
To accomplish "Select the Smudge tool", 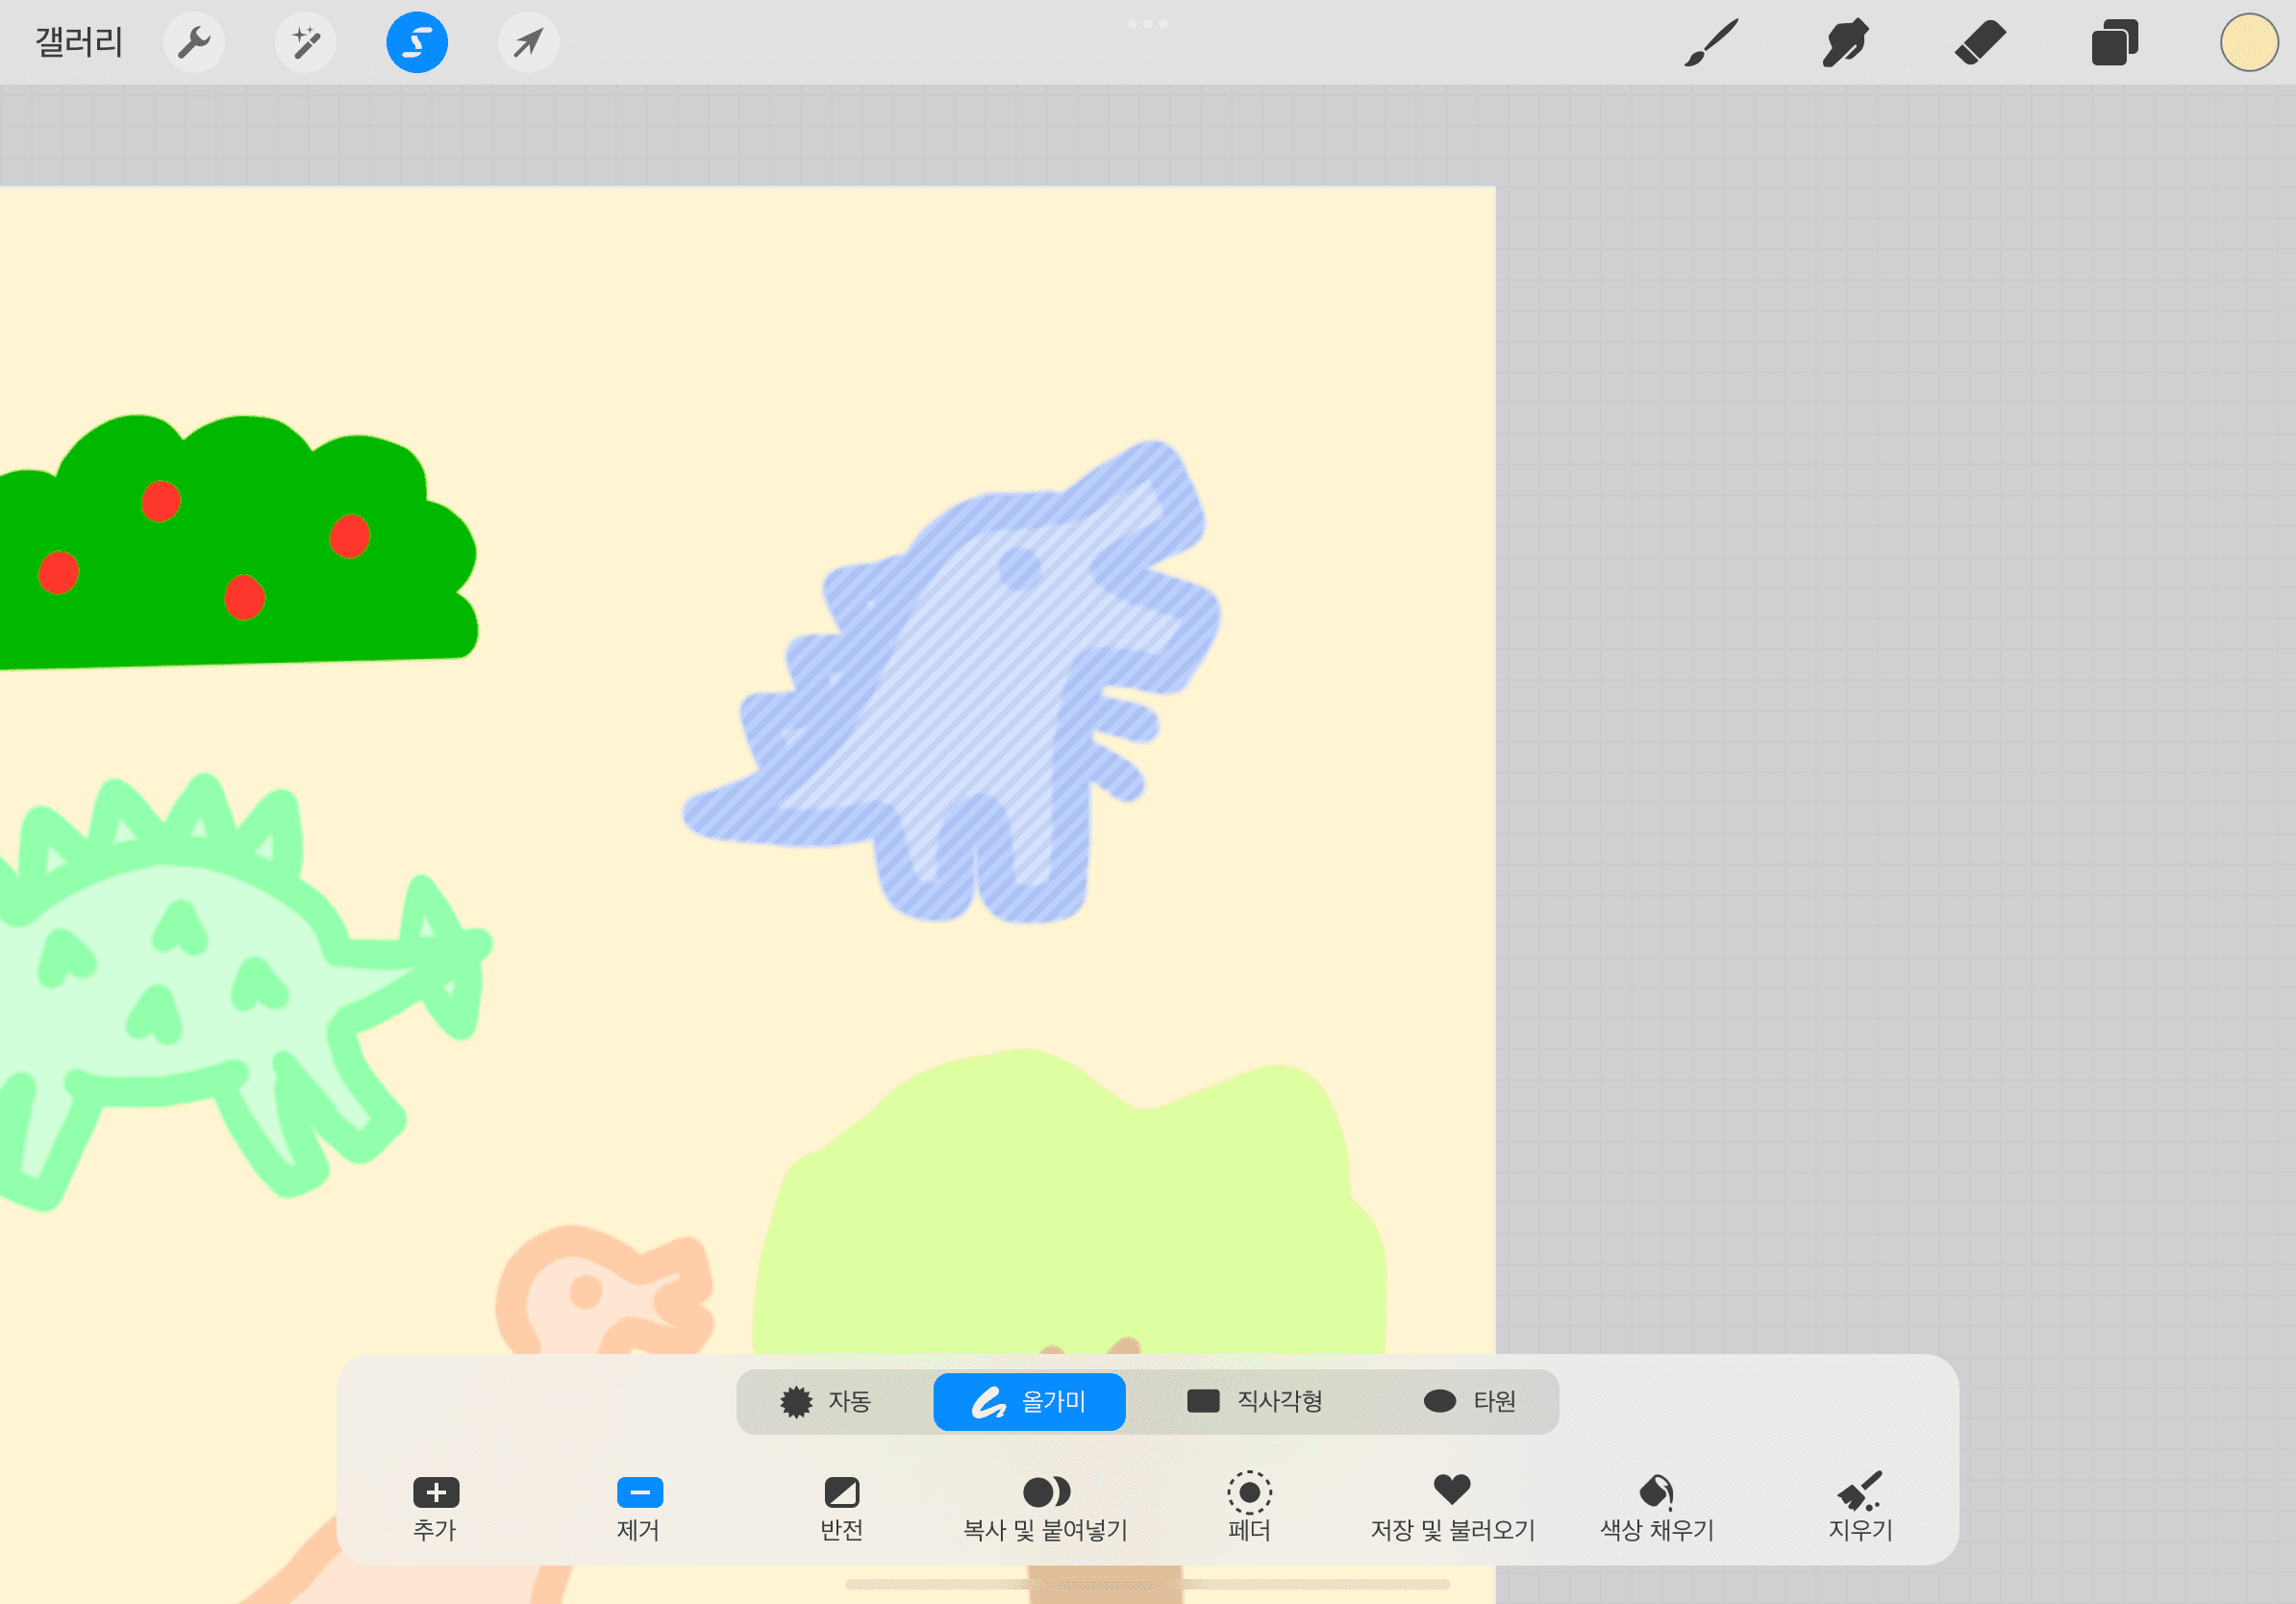I will click(1845, 42).
